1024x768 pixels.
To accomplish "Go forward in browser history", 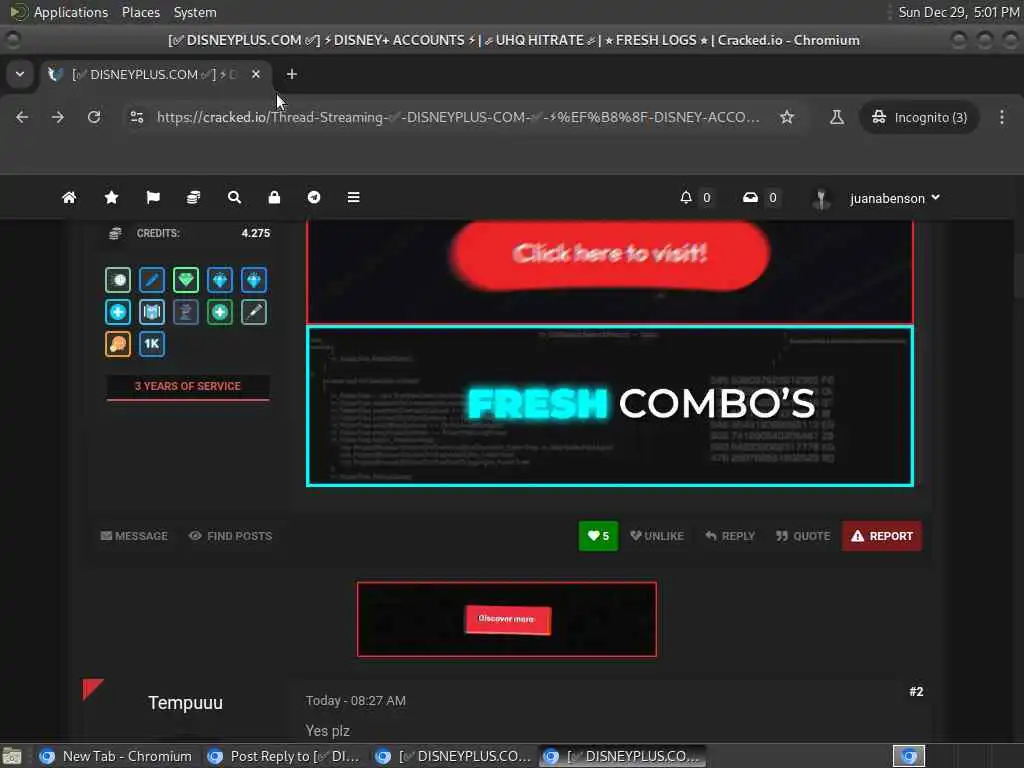I will [x=58, y=117].
